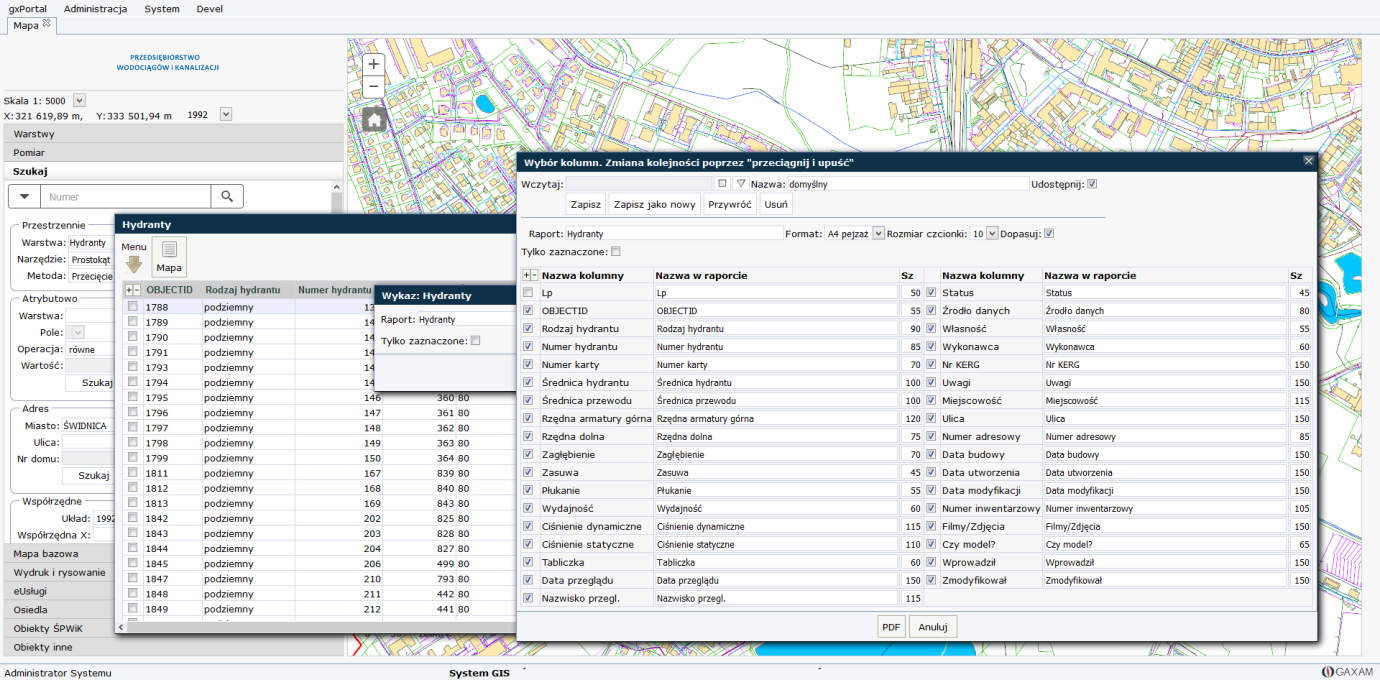Click the PDF button
The height and width of the screenshot is (680, 1380).
click(x=891, y=627)
